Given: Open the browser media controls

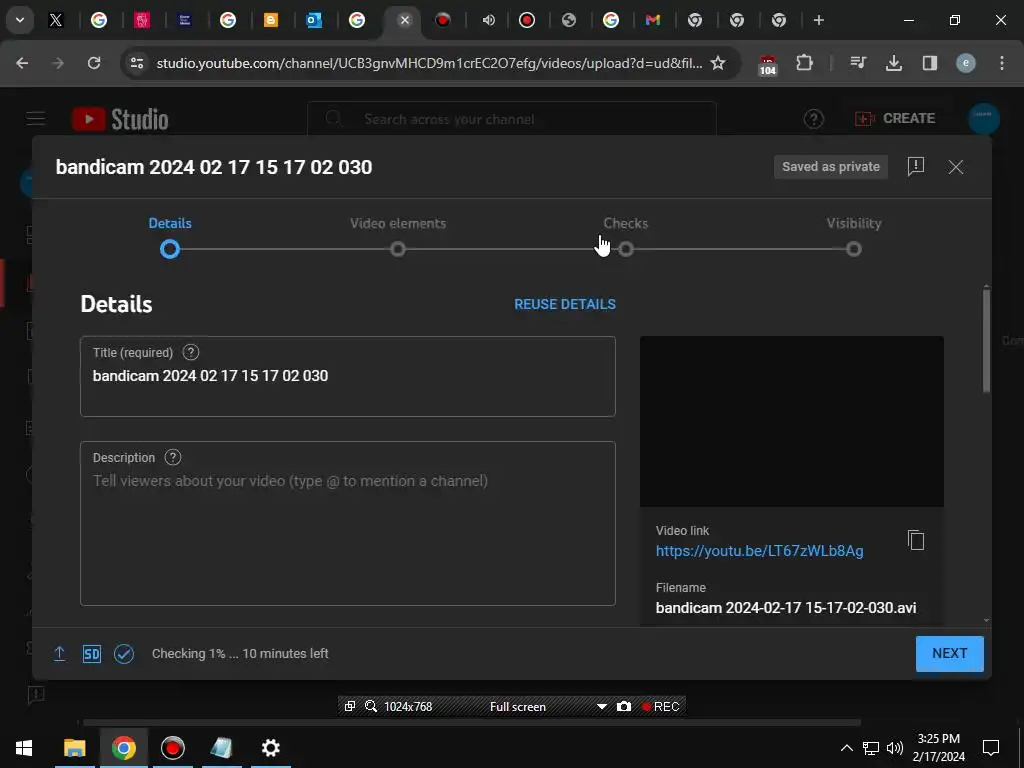Looking at the screenshot, I should (x=857, y=63).
